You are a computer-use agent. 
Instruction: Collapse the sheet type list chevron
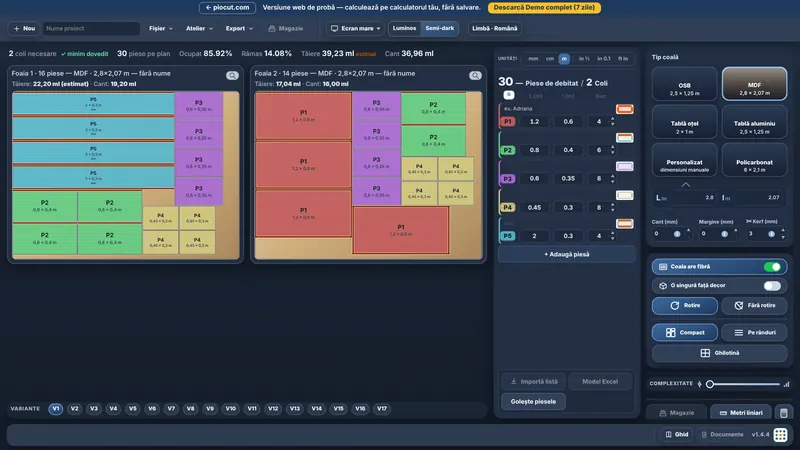coord(686,185)
